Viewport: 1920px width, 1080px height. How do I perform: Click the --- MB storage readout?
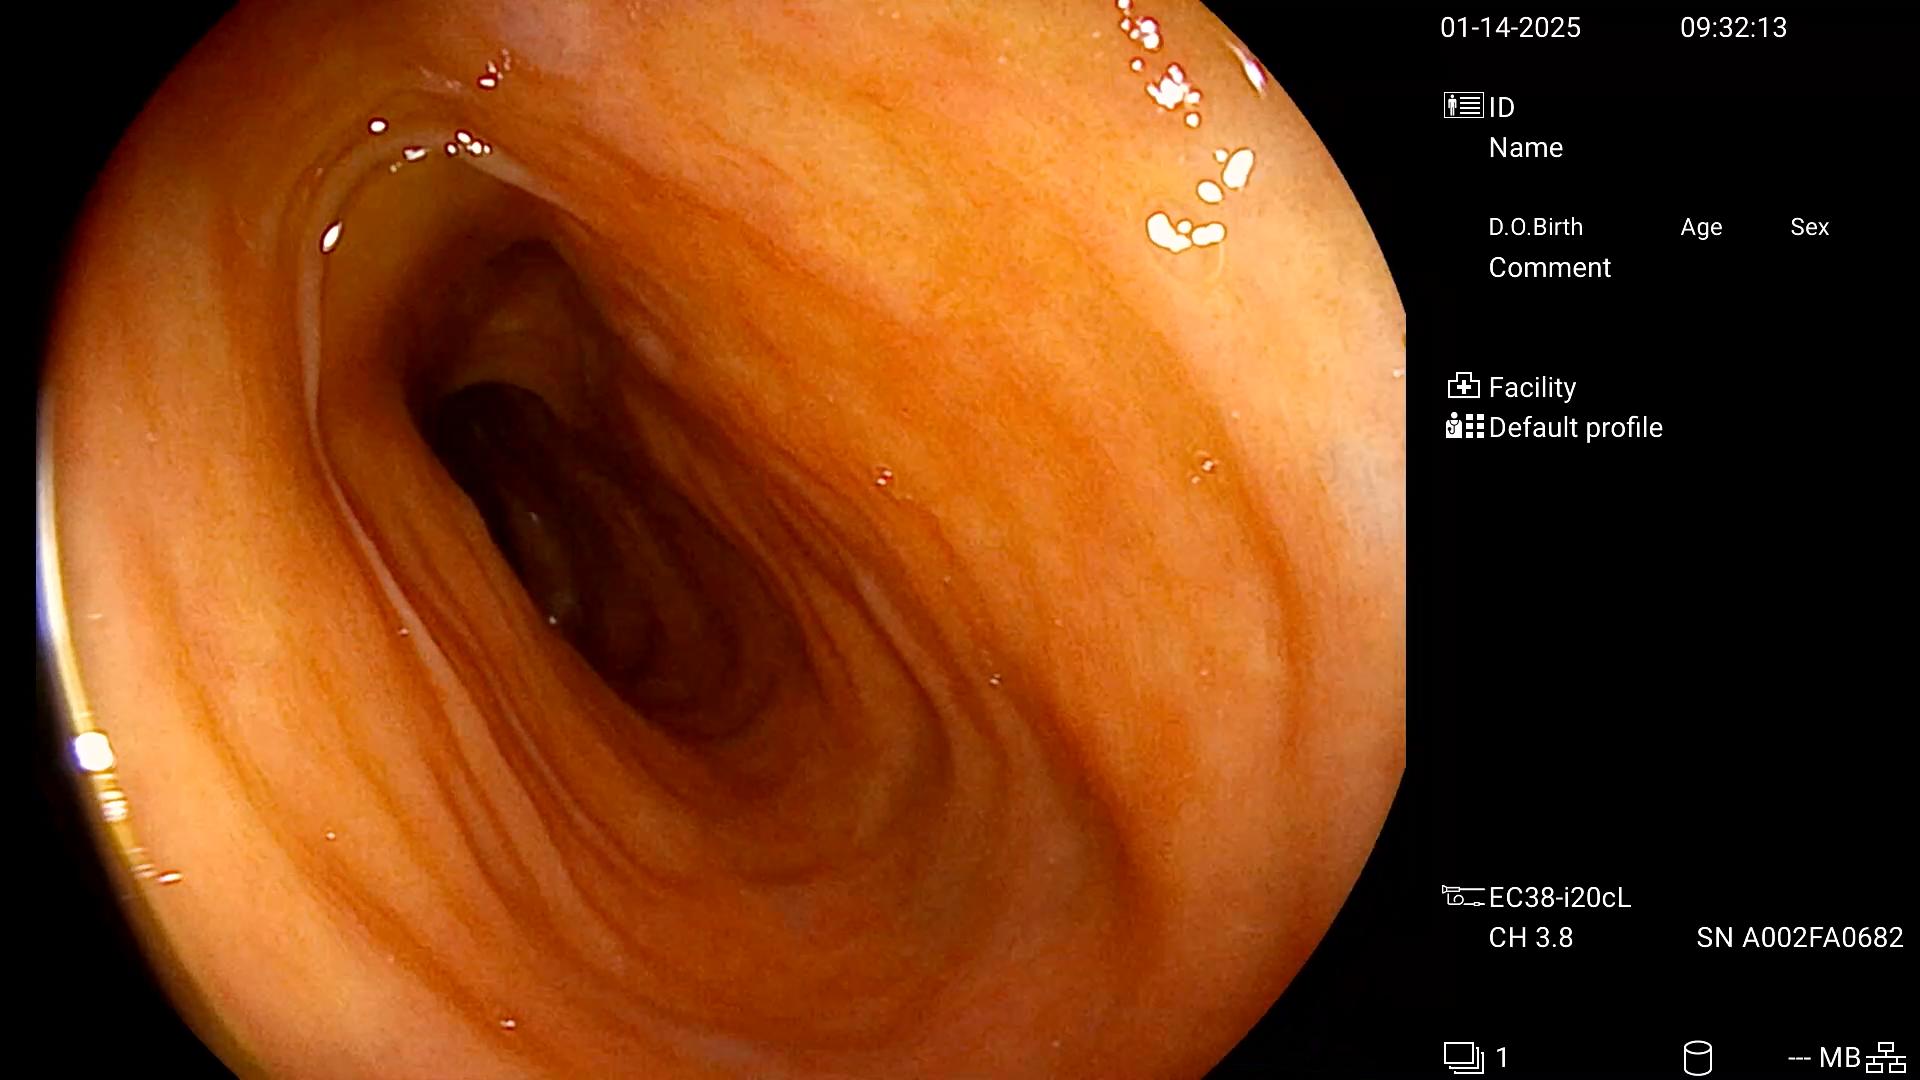[x=1824, y=1058]
